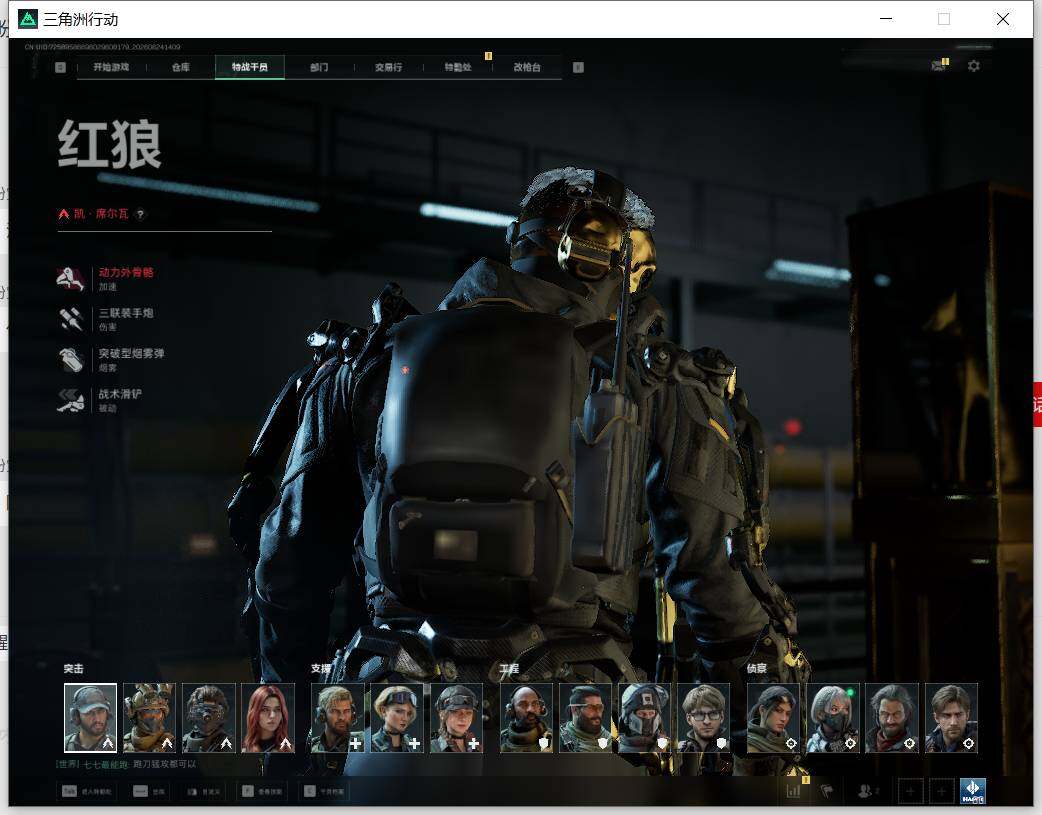Select 突击 operator wearing dark mask
This screenshot has width=1042, height=815.
coord(209,718)
